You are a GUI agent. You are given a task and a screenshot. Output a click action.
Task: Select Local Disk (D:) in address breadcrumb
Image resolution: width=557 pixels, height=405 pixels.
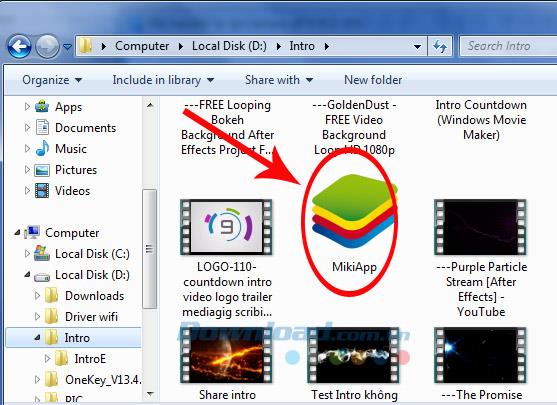(x=229, y=46)
